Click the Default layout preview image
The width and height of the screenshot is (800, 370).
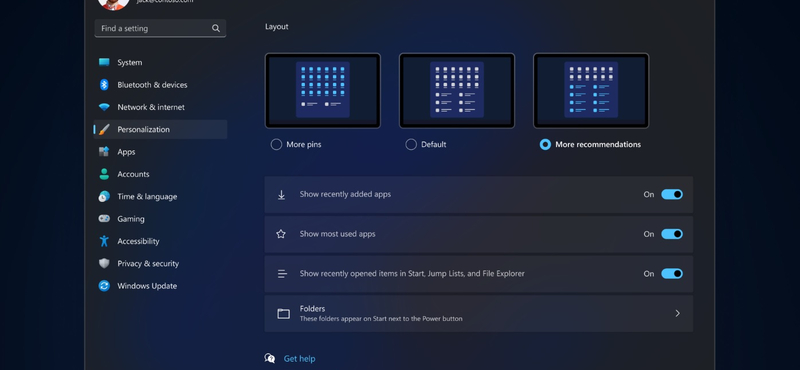457,90
